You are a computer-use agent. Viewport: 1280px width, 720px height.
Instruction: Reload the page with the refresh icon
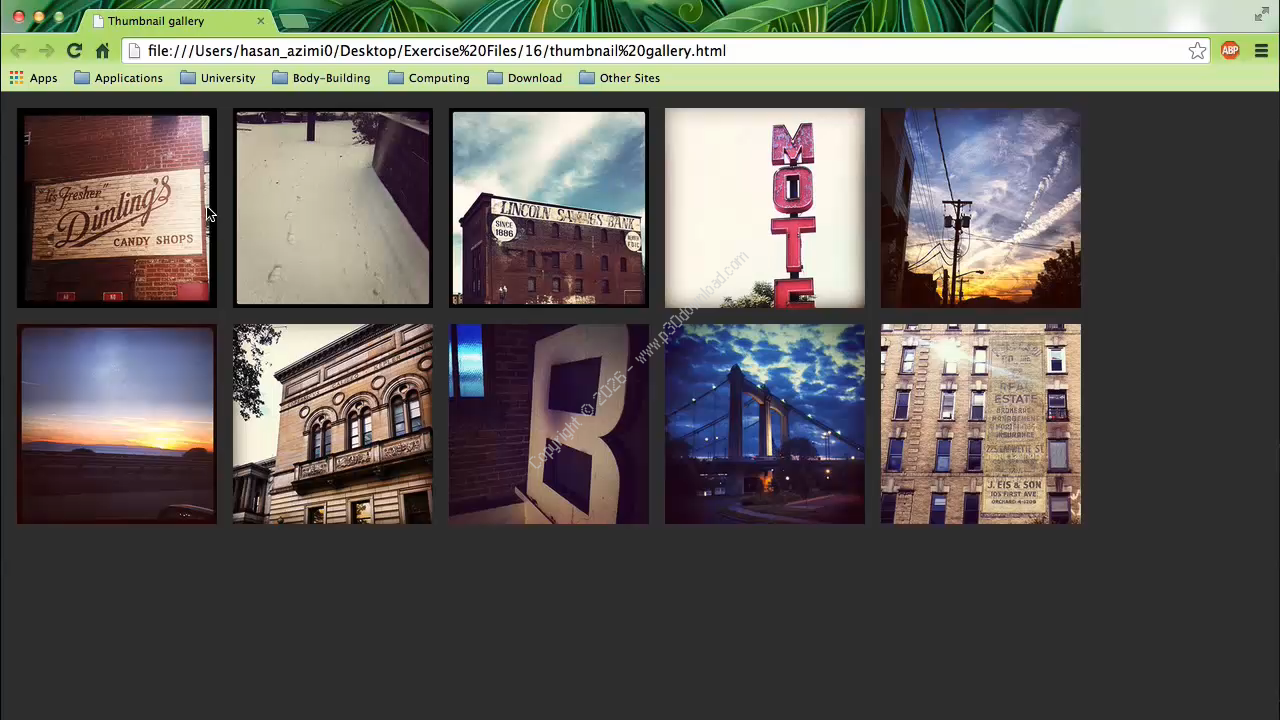74,51
